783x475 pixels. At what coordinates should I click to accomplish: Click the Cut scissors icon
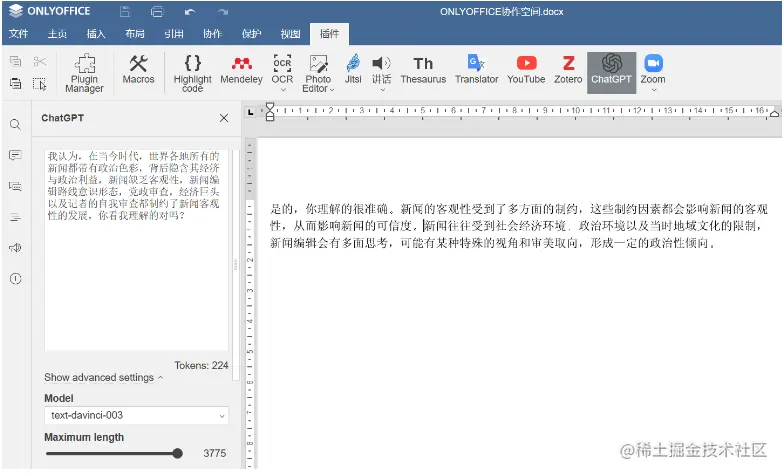[39, 61]
